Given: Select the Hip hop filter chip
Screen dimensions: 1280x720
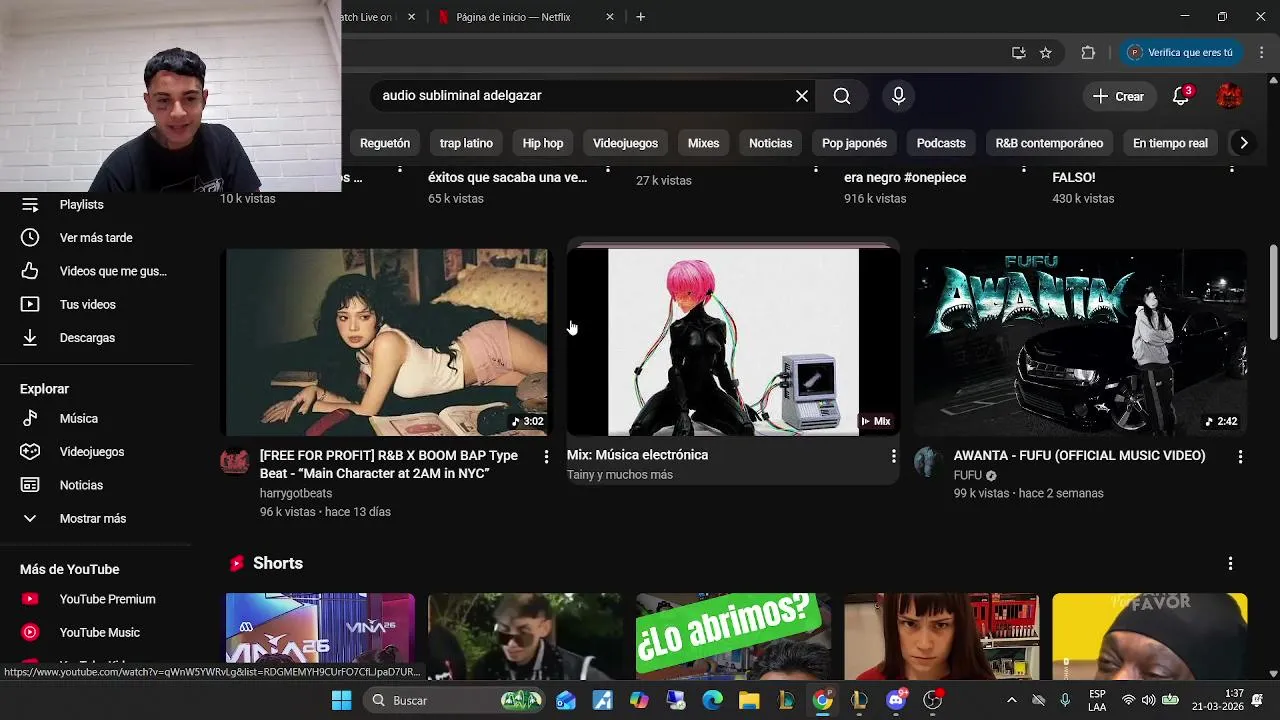Looking at the screenshot, I should pyautogui.click(x=543, y=143).
